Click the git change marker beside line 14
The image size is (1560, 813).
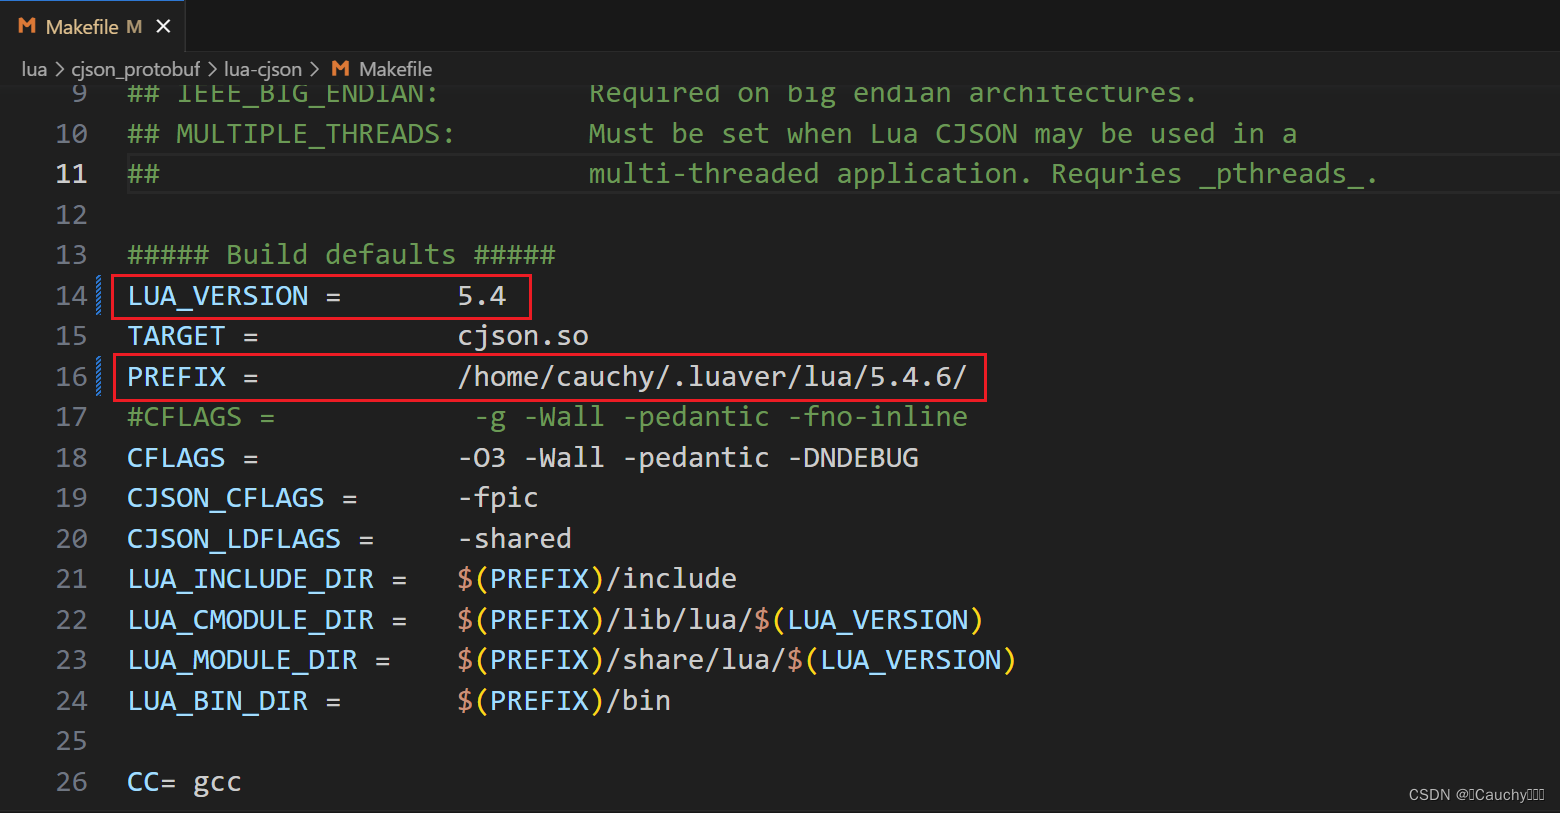click(98, 296)
